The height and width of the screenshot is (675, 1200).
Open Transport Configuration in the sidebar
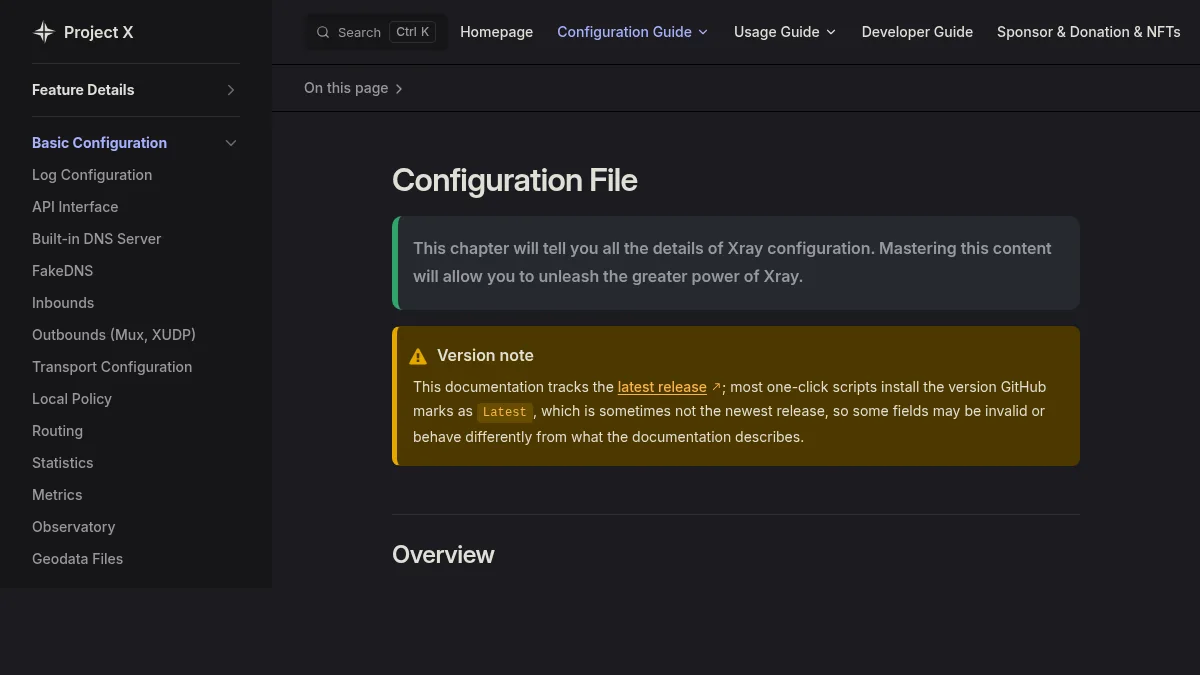click(x=112, y=367)
